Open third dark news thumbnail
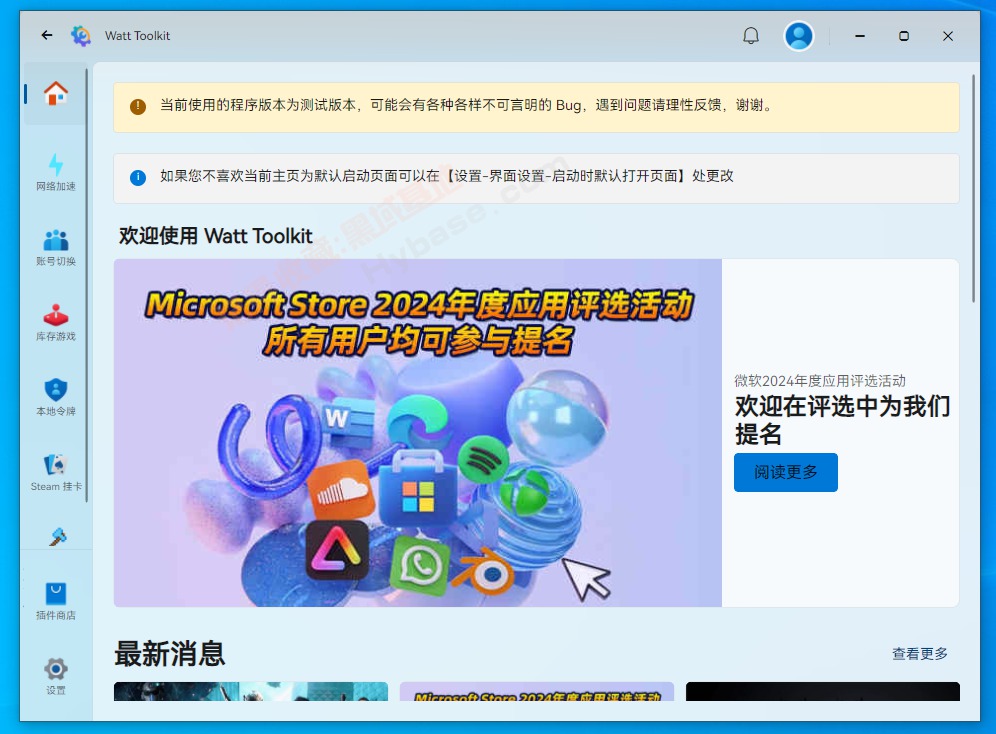 pos(823,691)
